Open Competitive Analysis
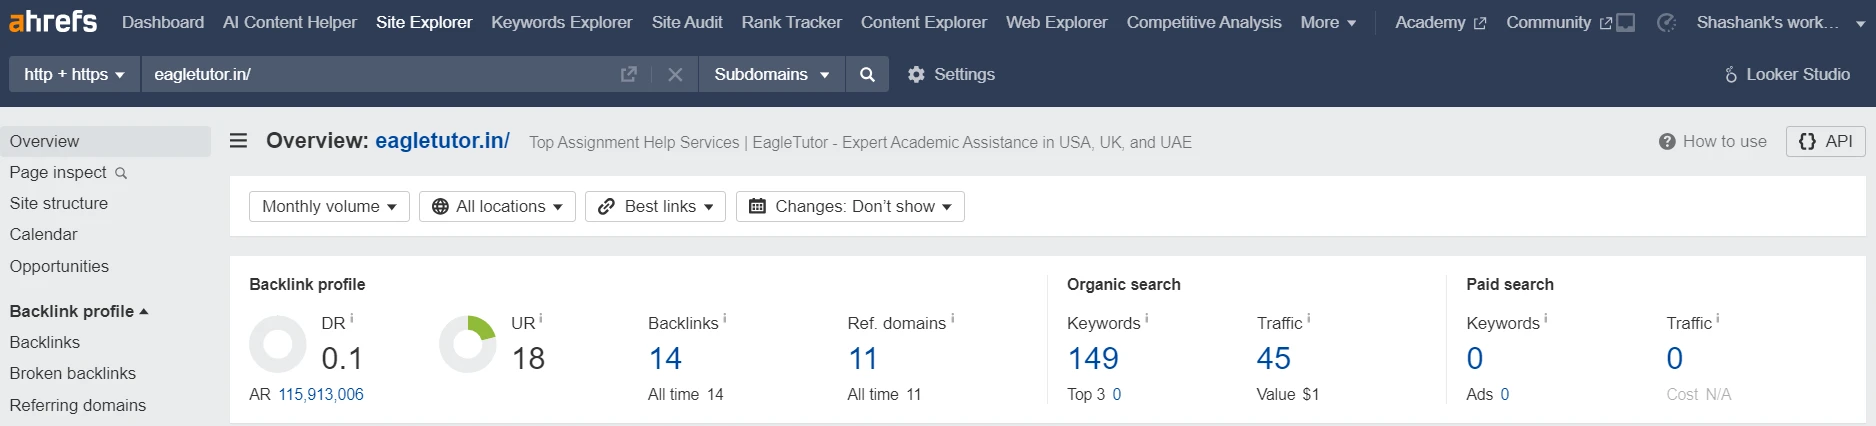This screenshot has height=426, width=1876. tap(1204, 22)
